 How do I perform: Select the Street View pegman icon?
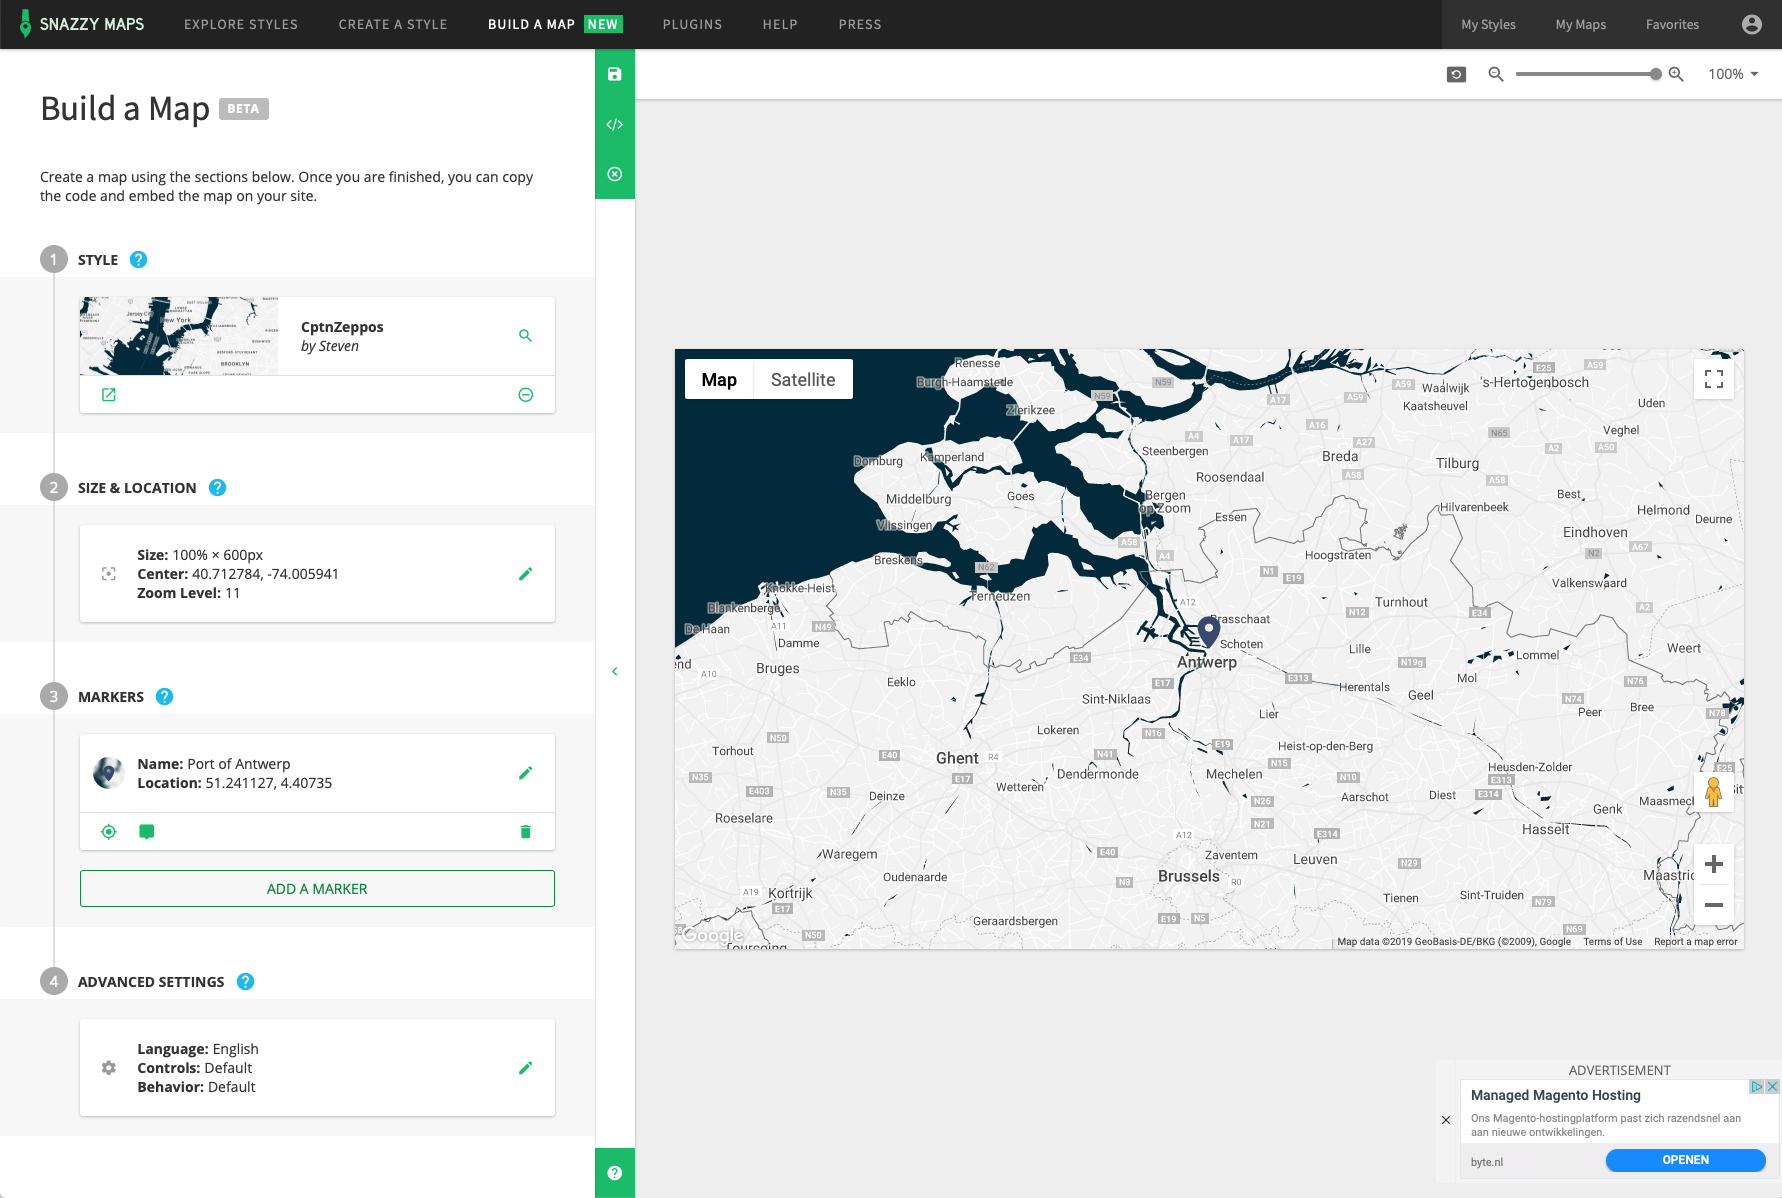tap(1714, 791)
